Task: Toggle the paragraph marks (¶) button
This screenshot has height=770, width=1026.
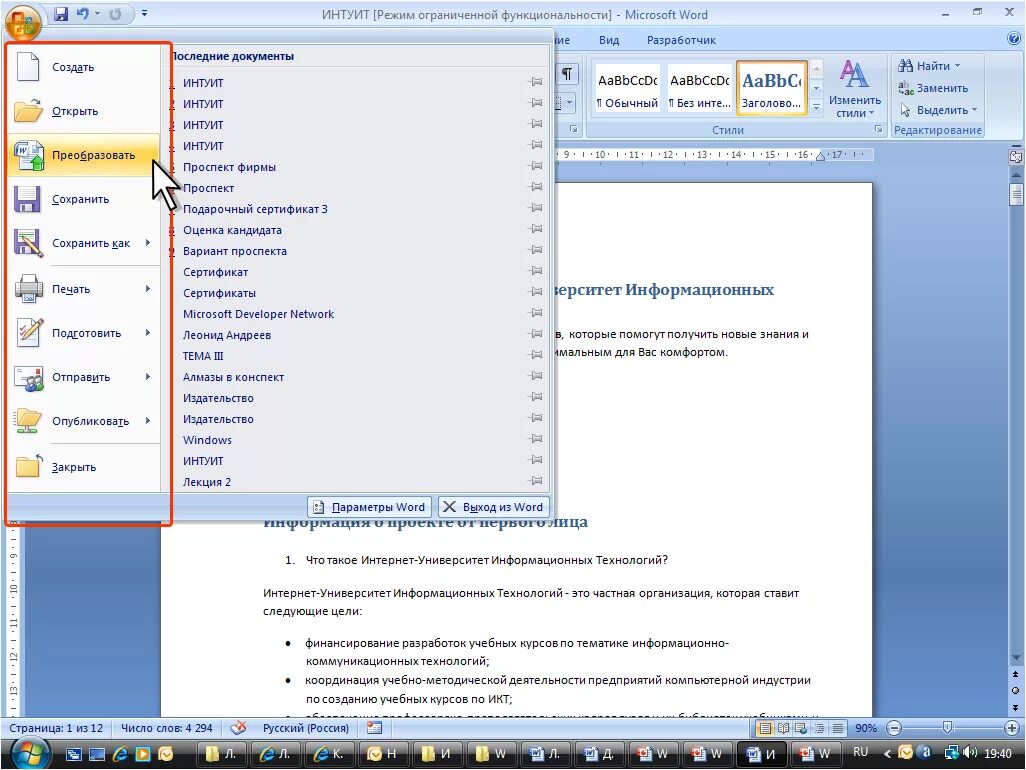Action: point(567,74)
